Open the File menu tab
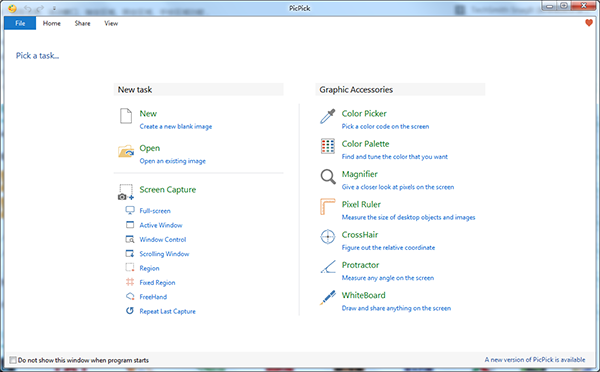Image resolution: width=600 pixels, height=372 pixels. pos(20,23)
